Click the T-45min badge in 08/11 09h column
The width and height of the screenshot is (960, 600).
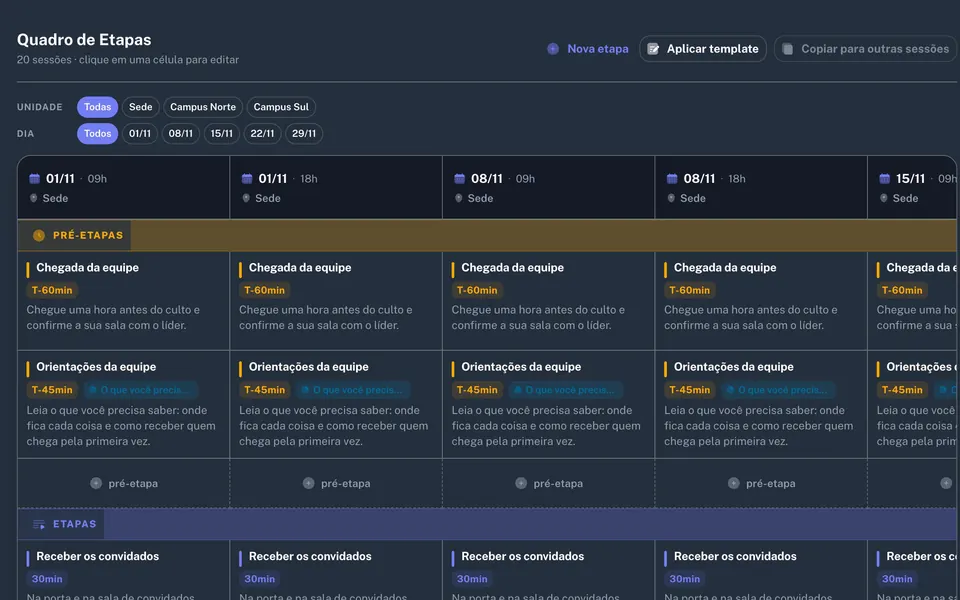click(x=477, y=390)
